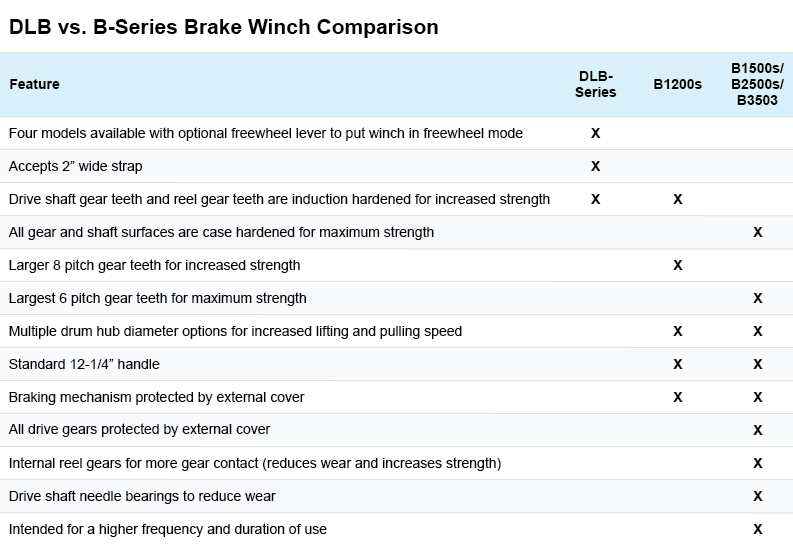Click the Feature column header
This screenshot has height=544, width=793.
(34, 84)
